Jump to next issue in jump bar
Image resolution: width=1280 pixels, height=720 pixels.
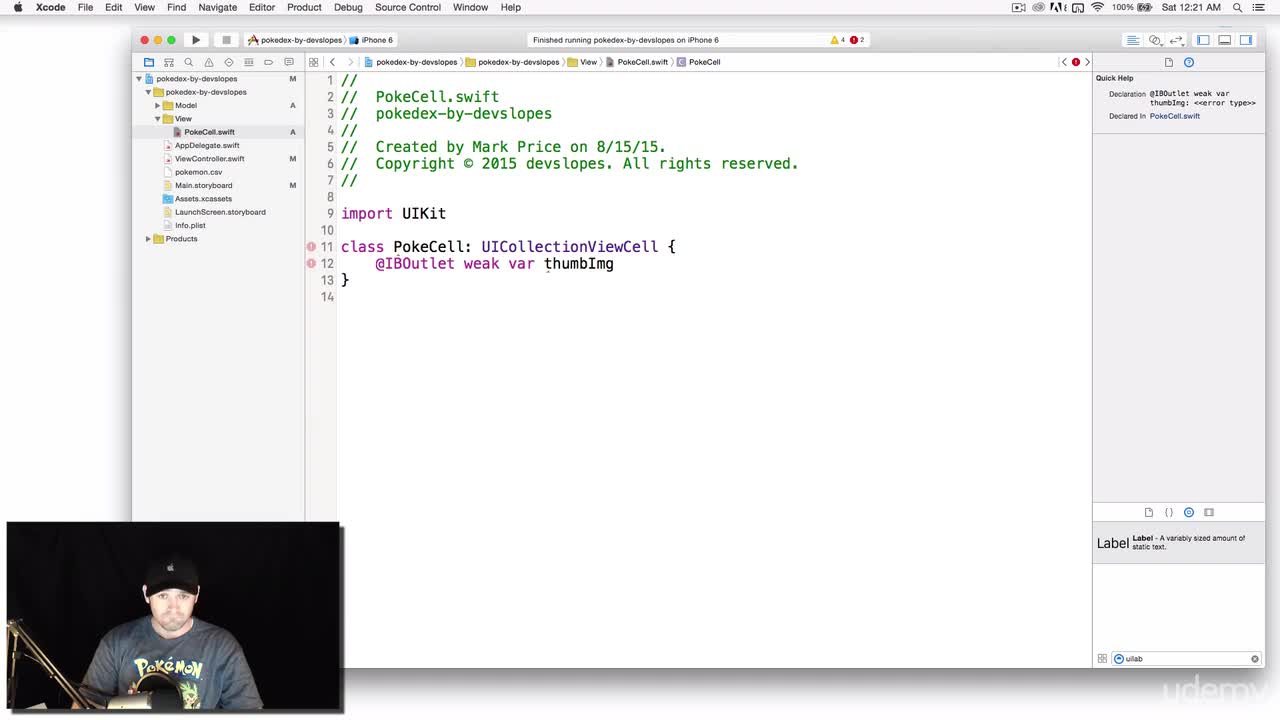[x=1087, y=62]
